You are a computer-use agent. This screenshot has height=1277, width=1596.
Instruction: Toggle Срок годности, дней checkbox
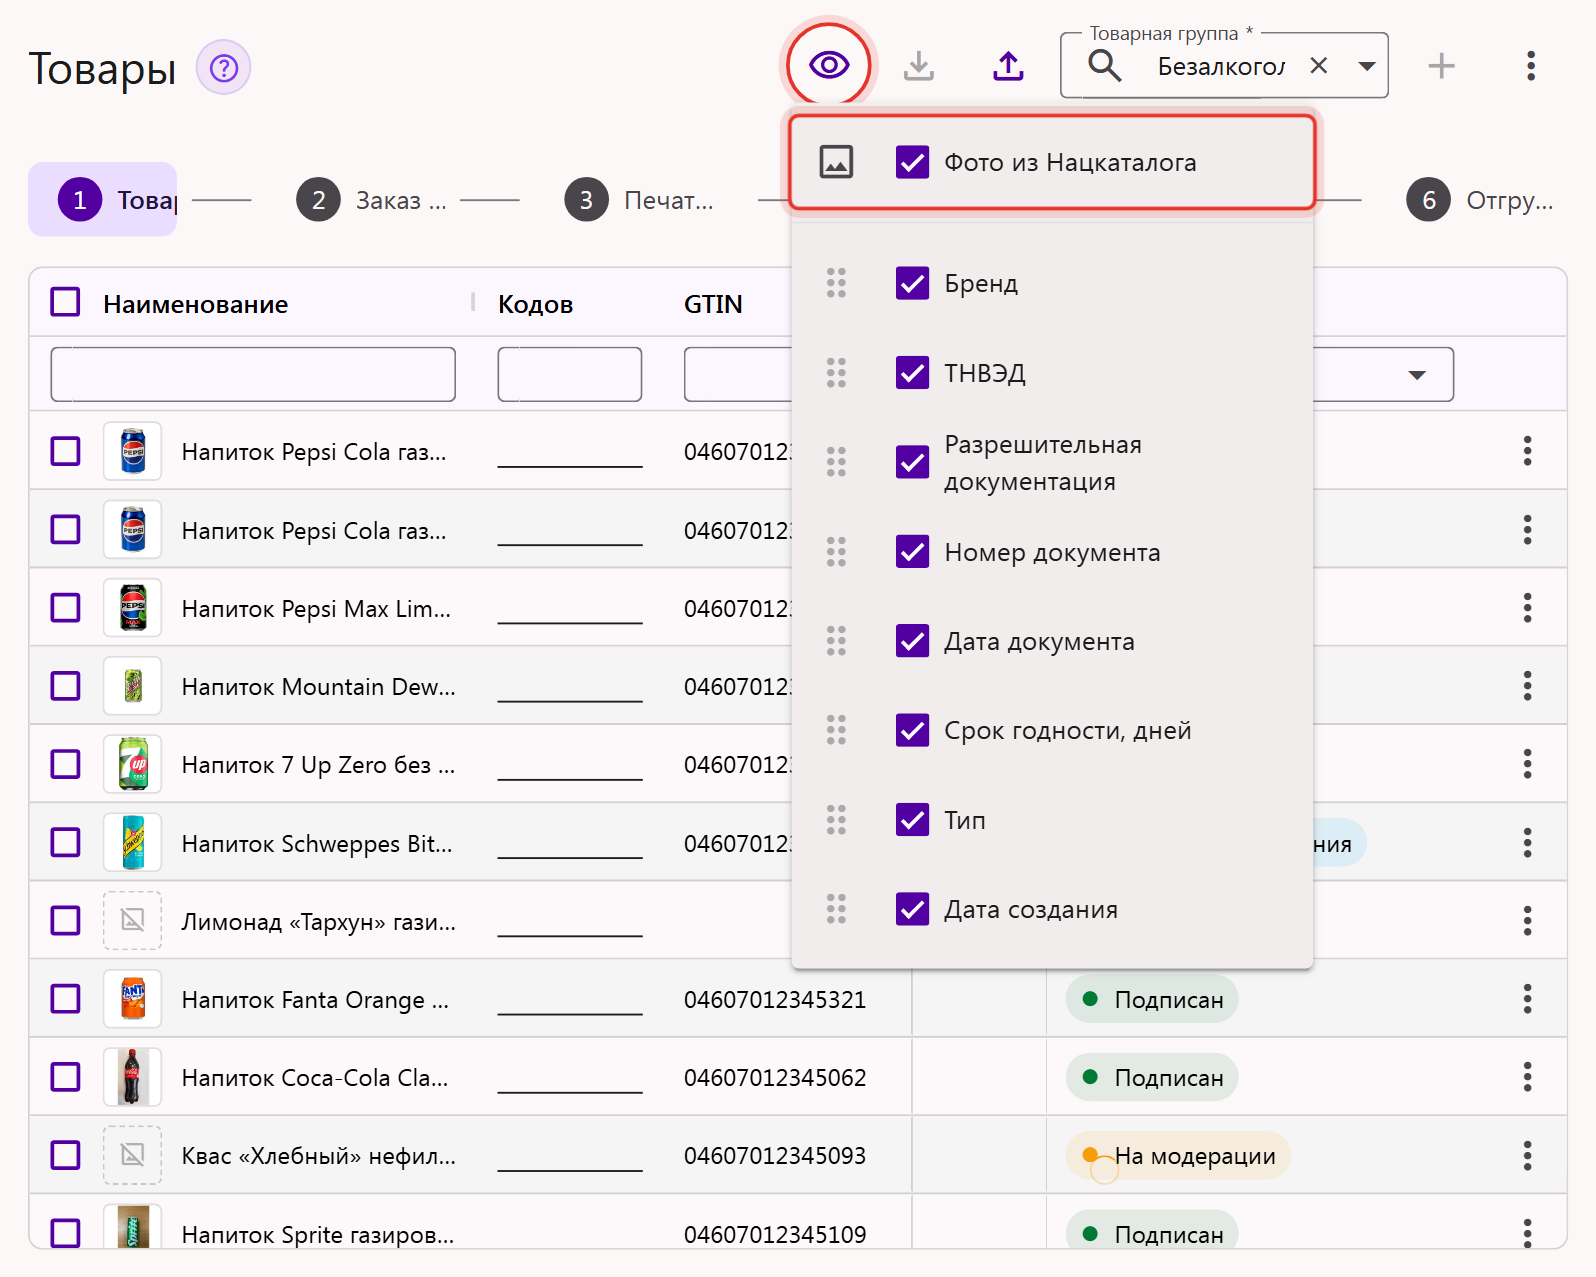tap(912, 730)
